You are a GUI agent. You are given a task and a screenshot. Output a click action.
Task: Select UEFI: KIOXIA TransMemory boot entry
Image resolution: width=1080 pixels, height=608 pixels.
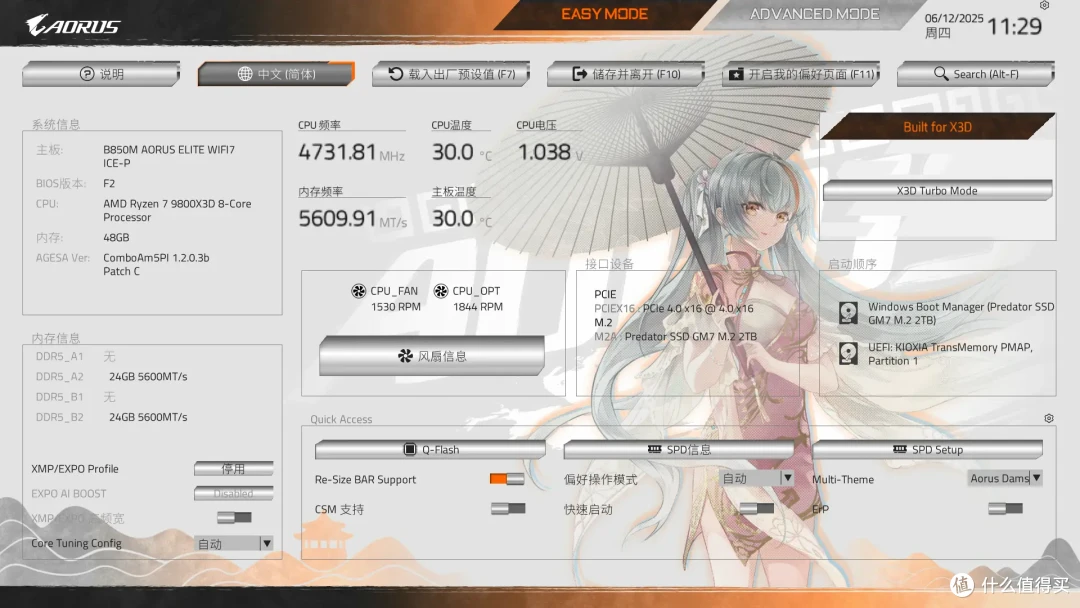tap(950, 354)
